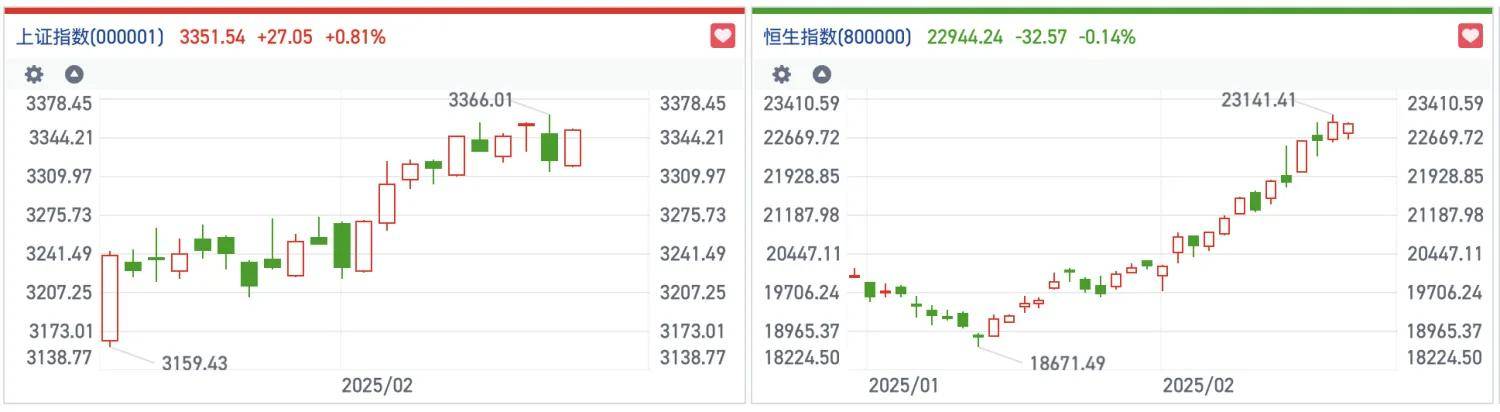Click the 上证指数 price 3351.54 text
Image resolution: width=1500 pixels, height=412 pixels.
click(x=212, y=37)
